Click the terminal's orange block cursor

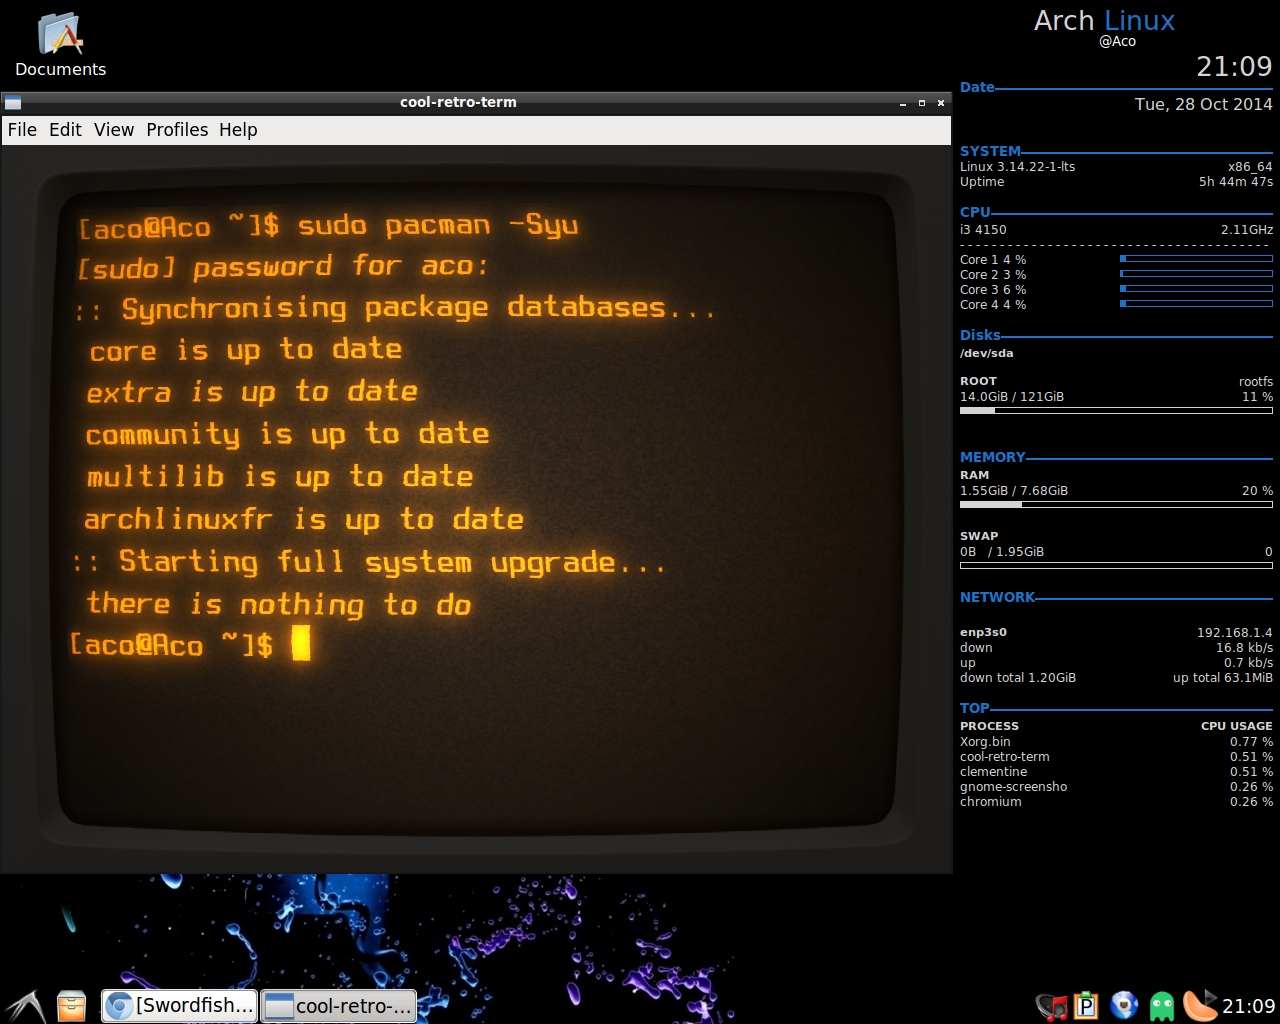click(301, 643)
